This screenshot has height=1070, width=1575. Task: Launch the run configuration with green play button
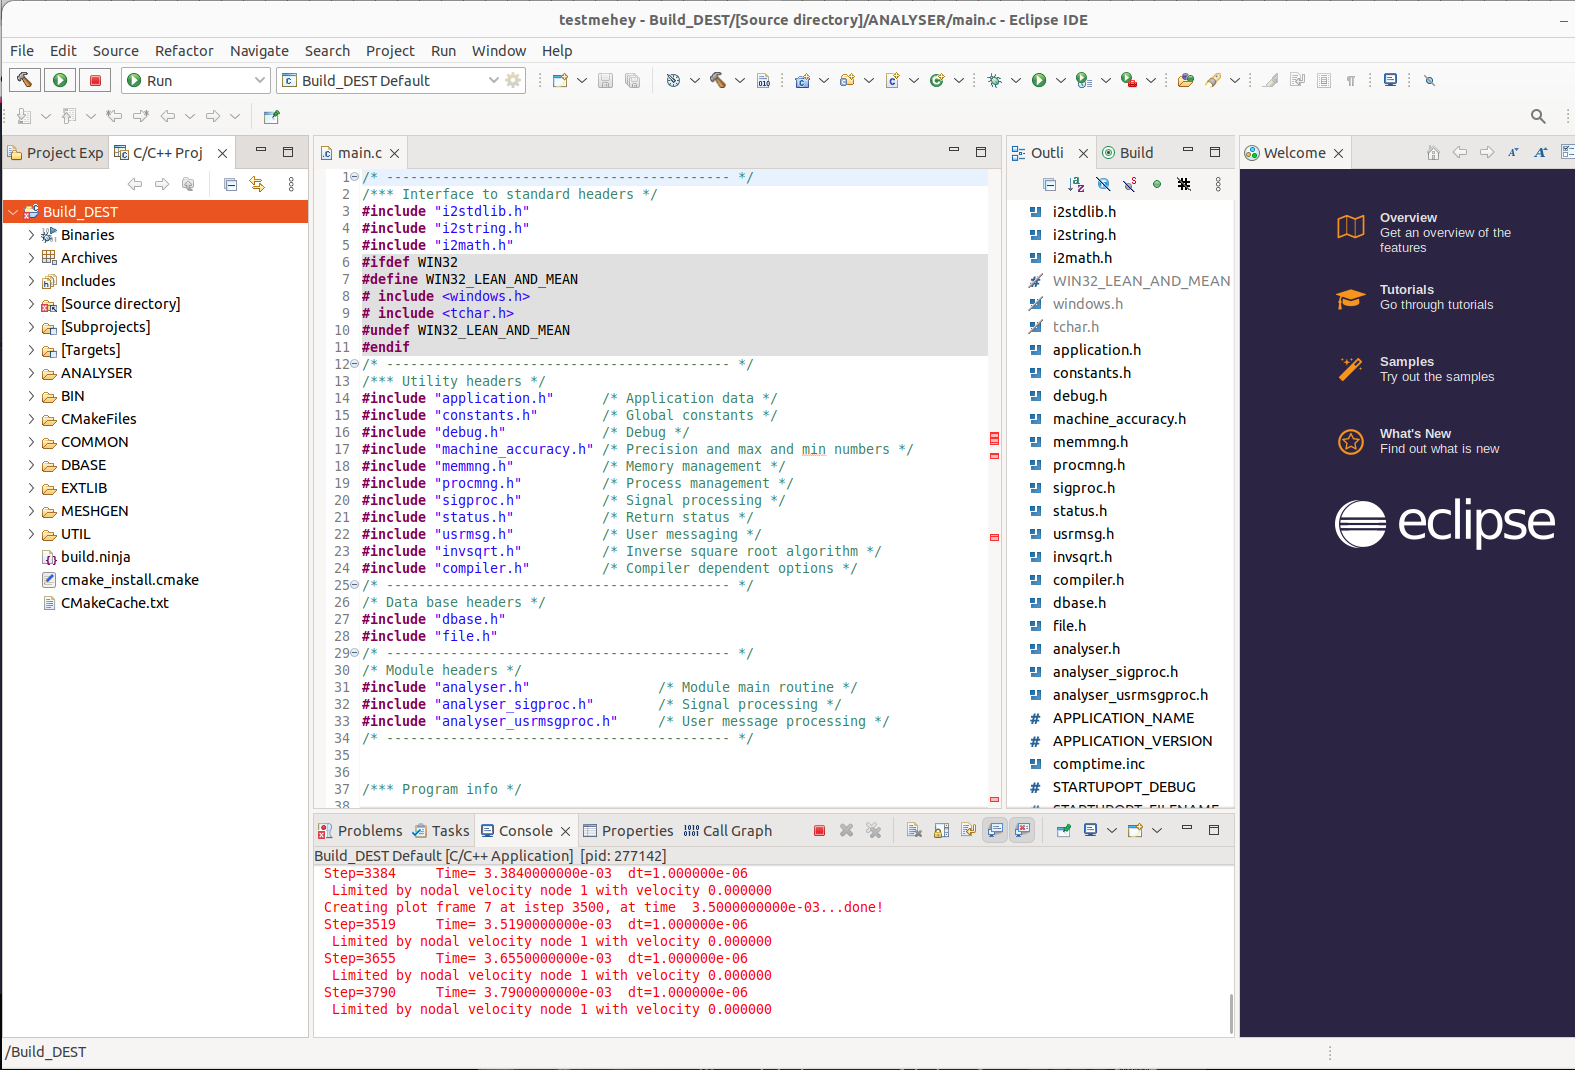[60, 80]
